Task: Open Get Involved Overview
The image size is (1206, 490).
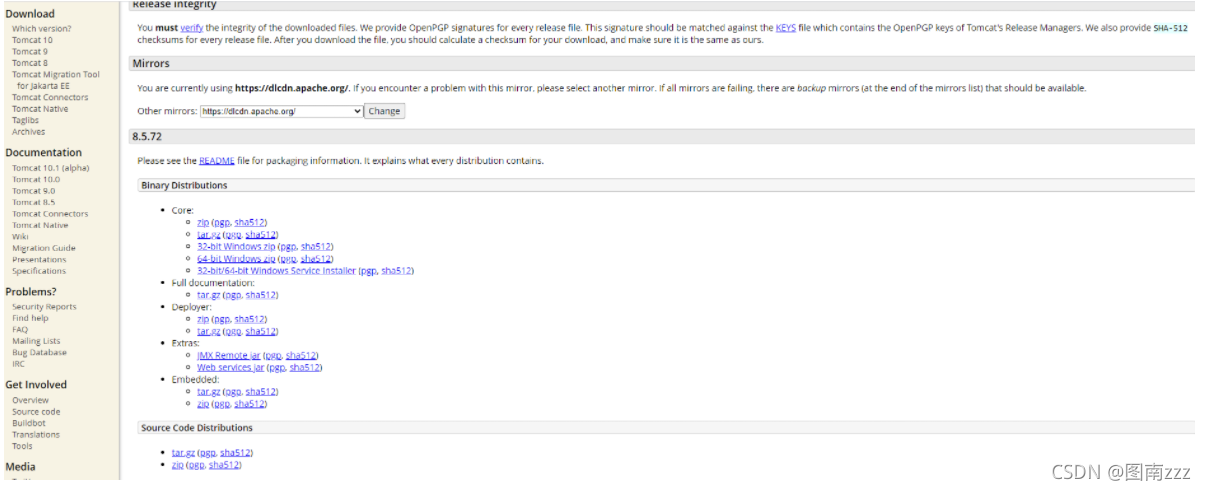Action: pos(31,400)
